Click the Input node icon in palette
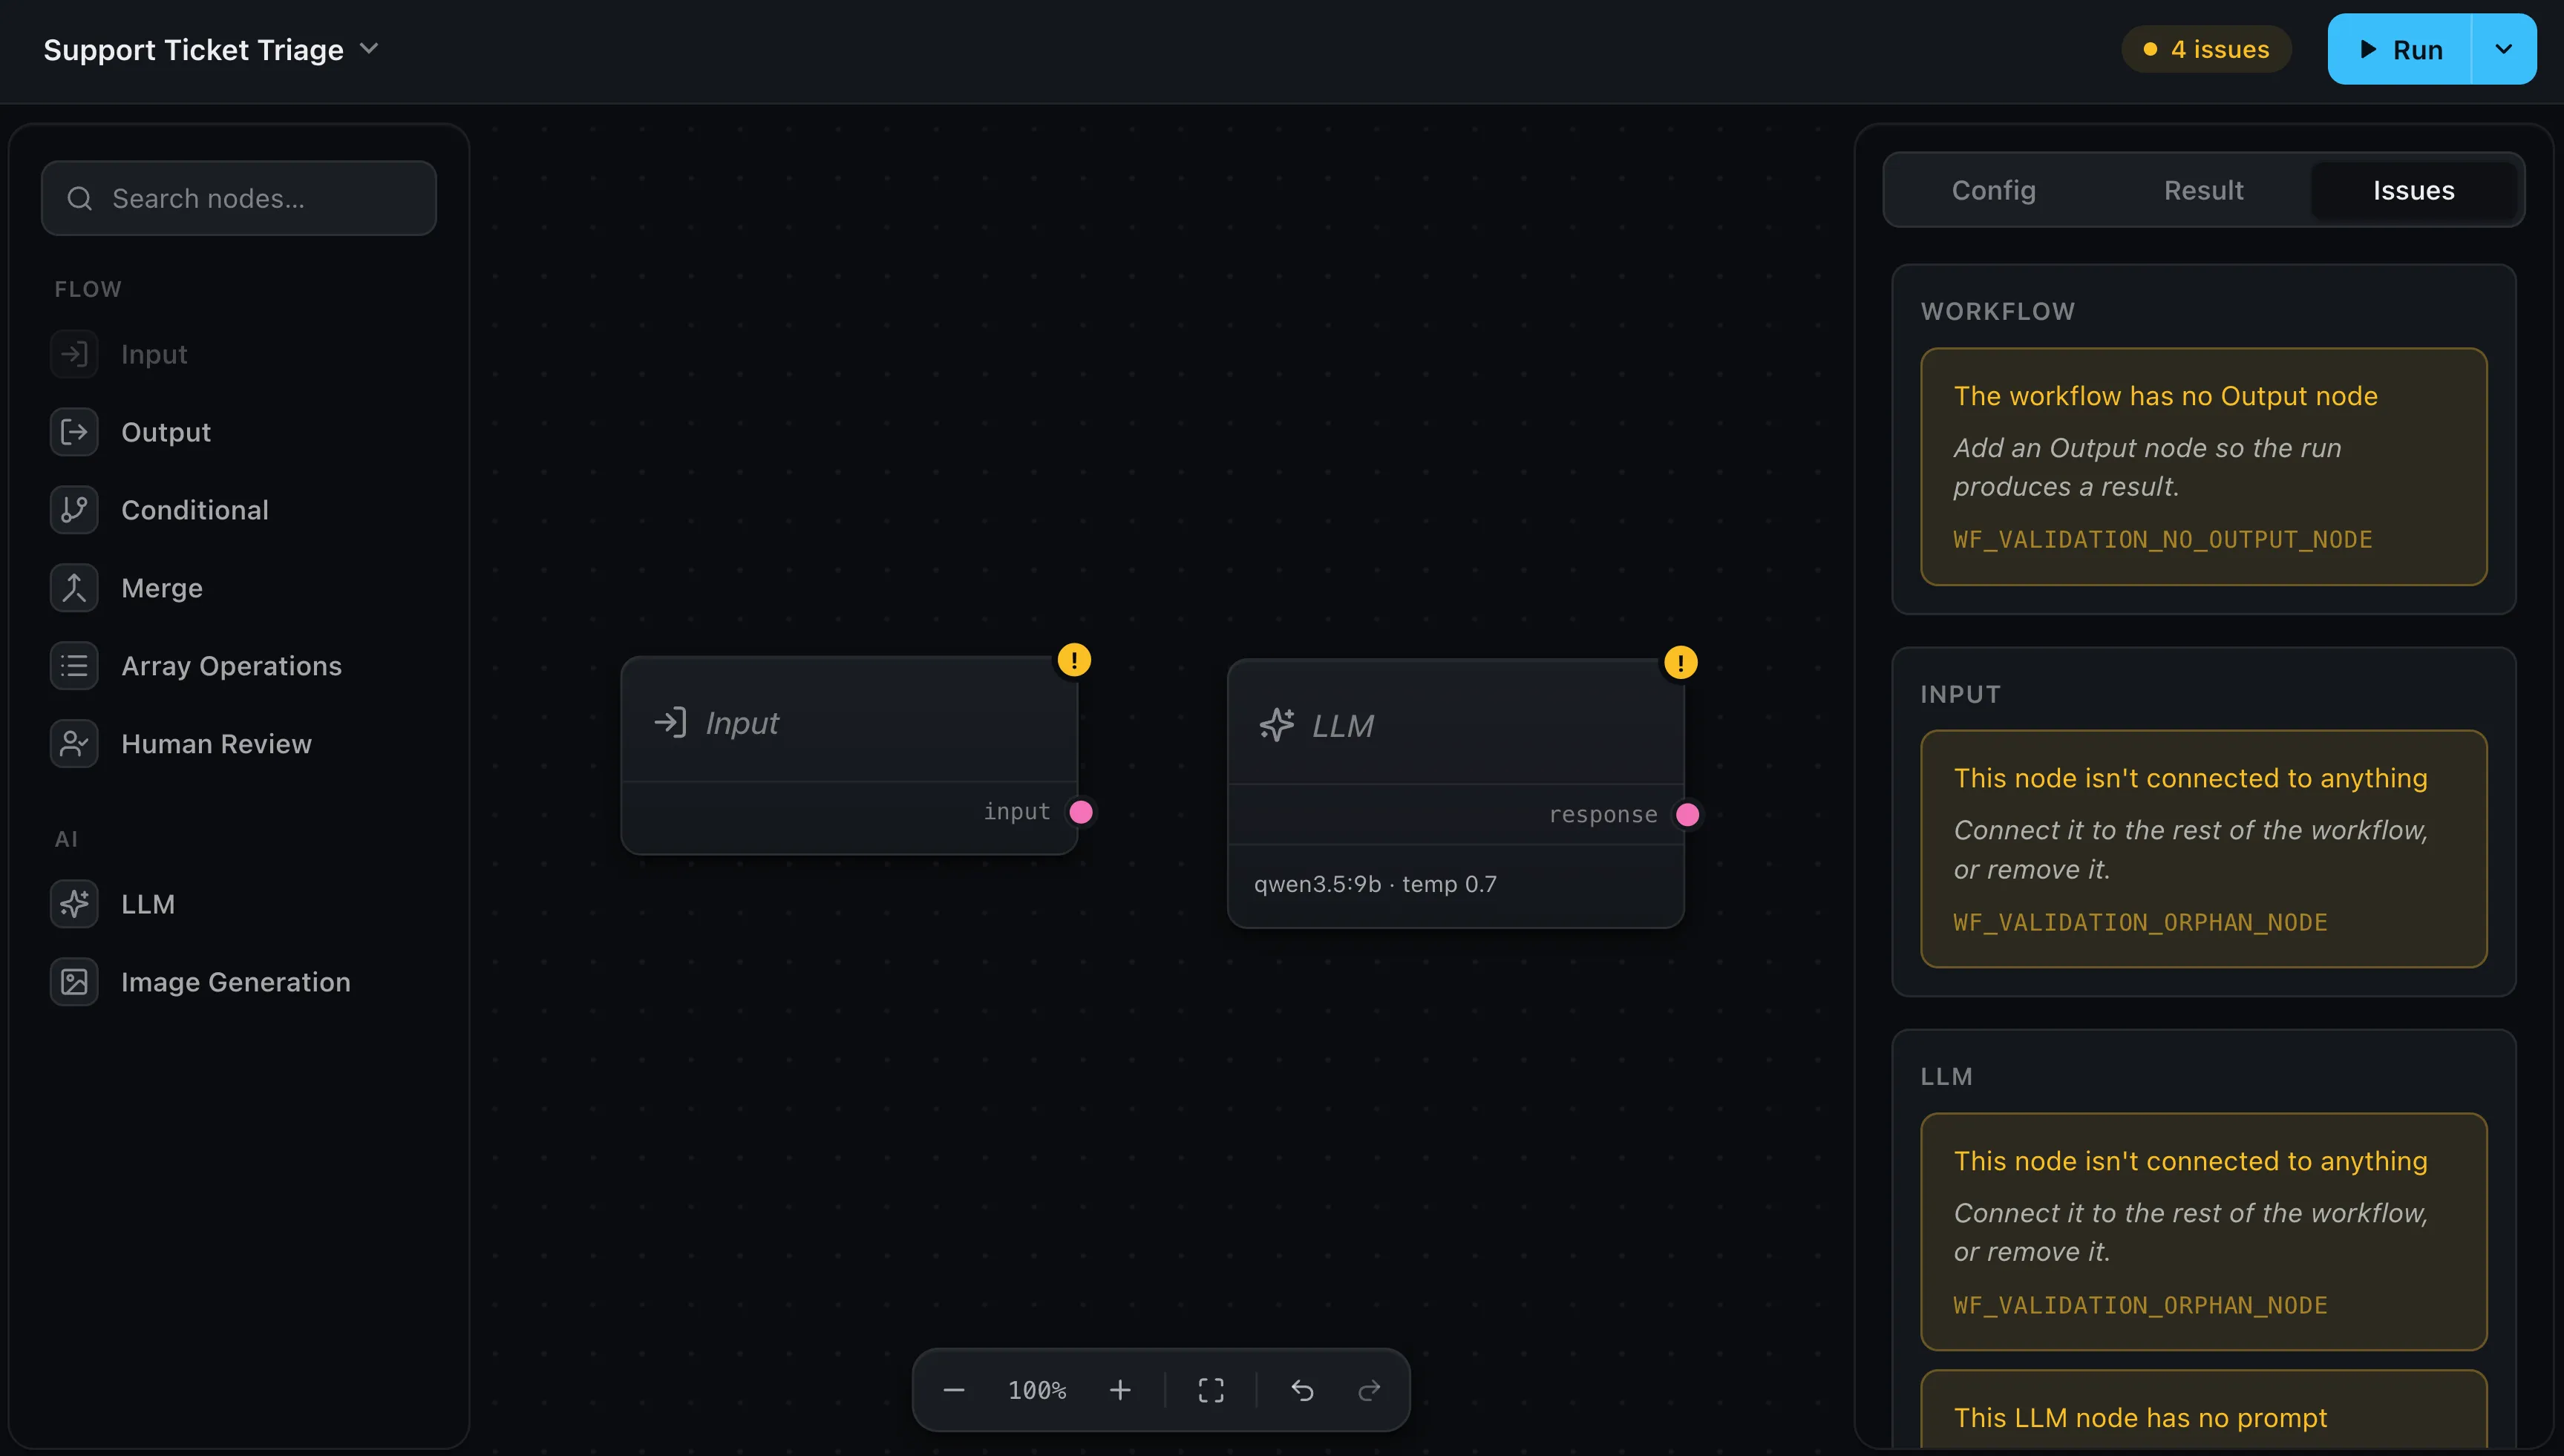Viewport: 2564px width, 1456px height. coord(74,354)
